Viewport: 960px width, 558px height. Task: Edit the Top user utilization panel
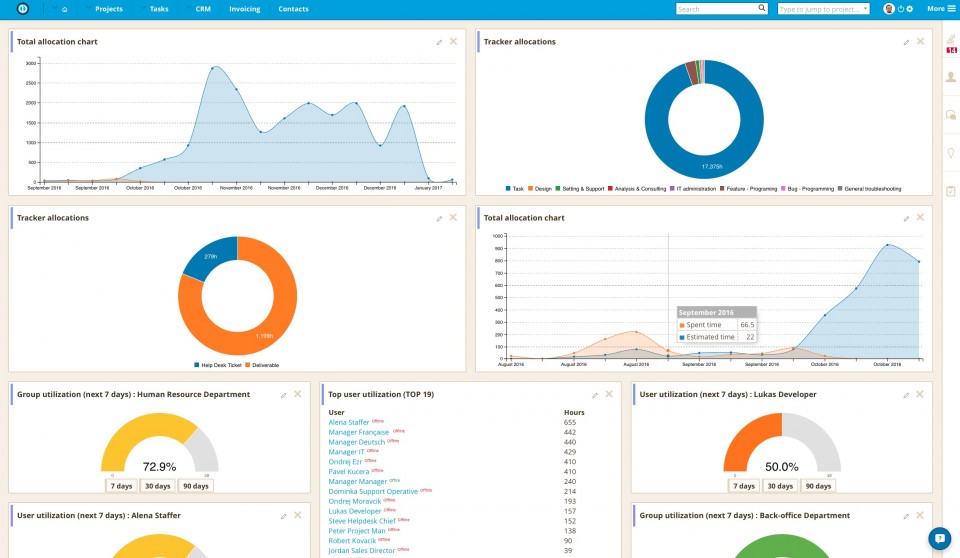click(x=594, y=395)
